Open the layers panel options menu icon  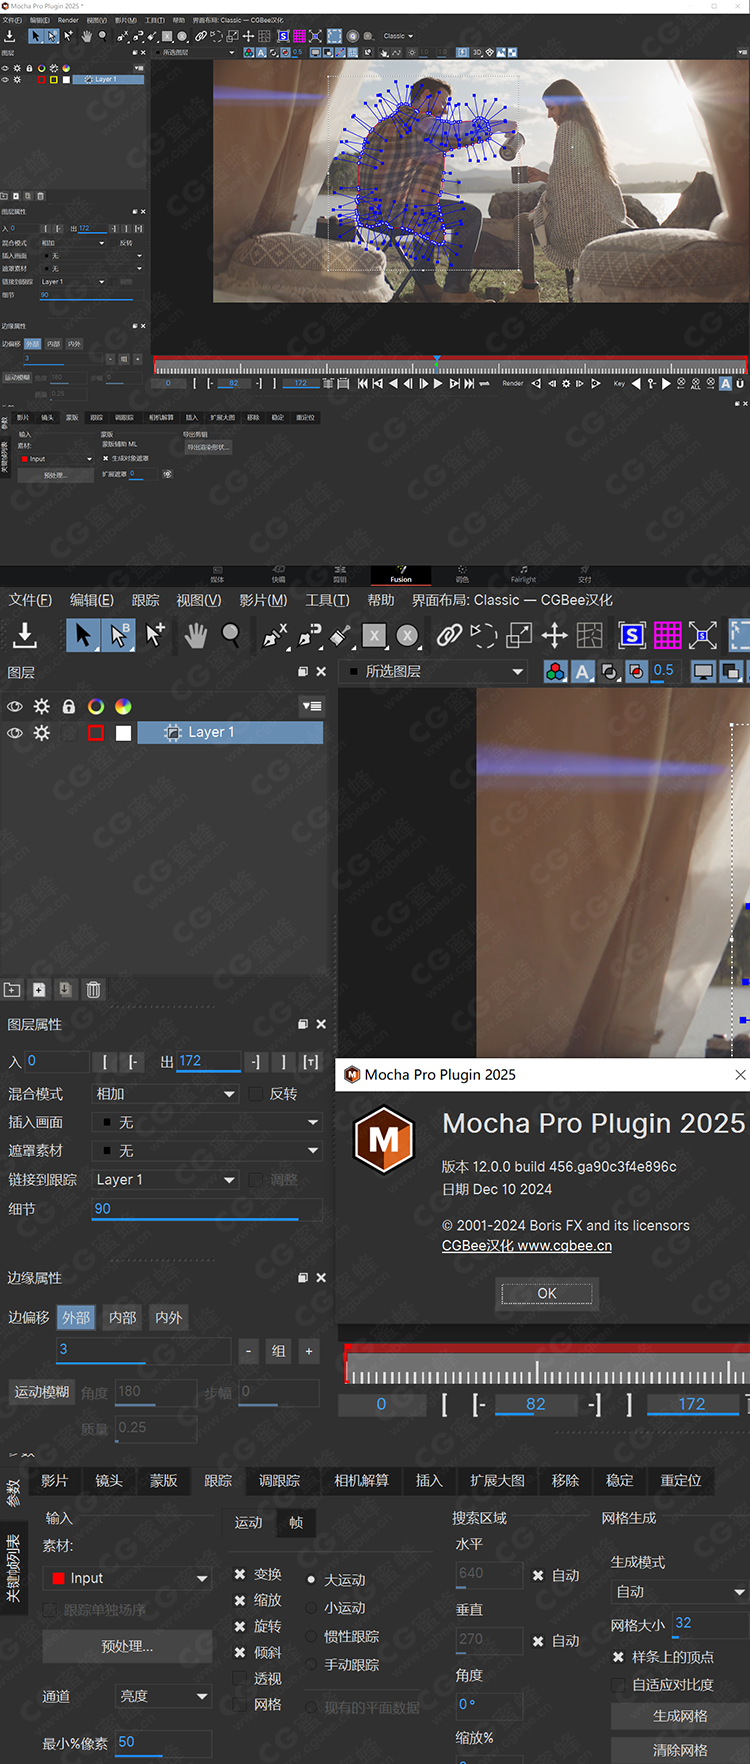[x=312, y=706]
